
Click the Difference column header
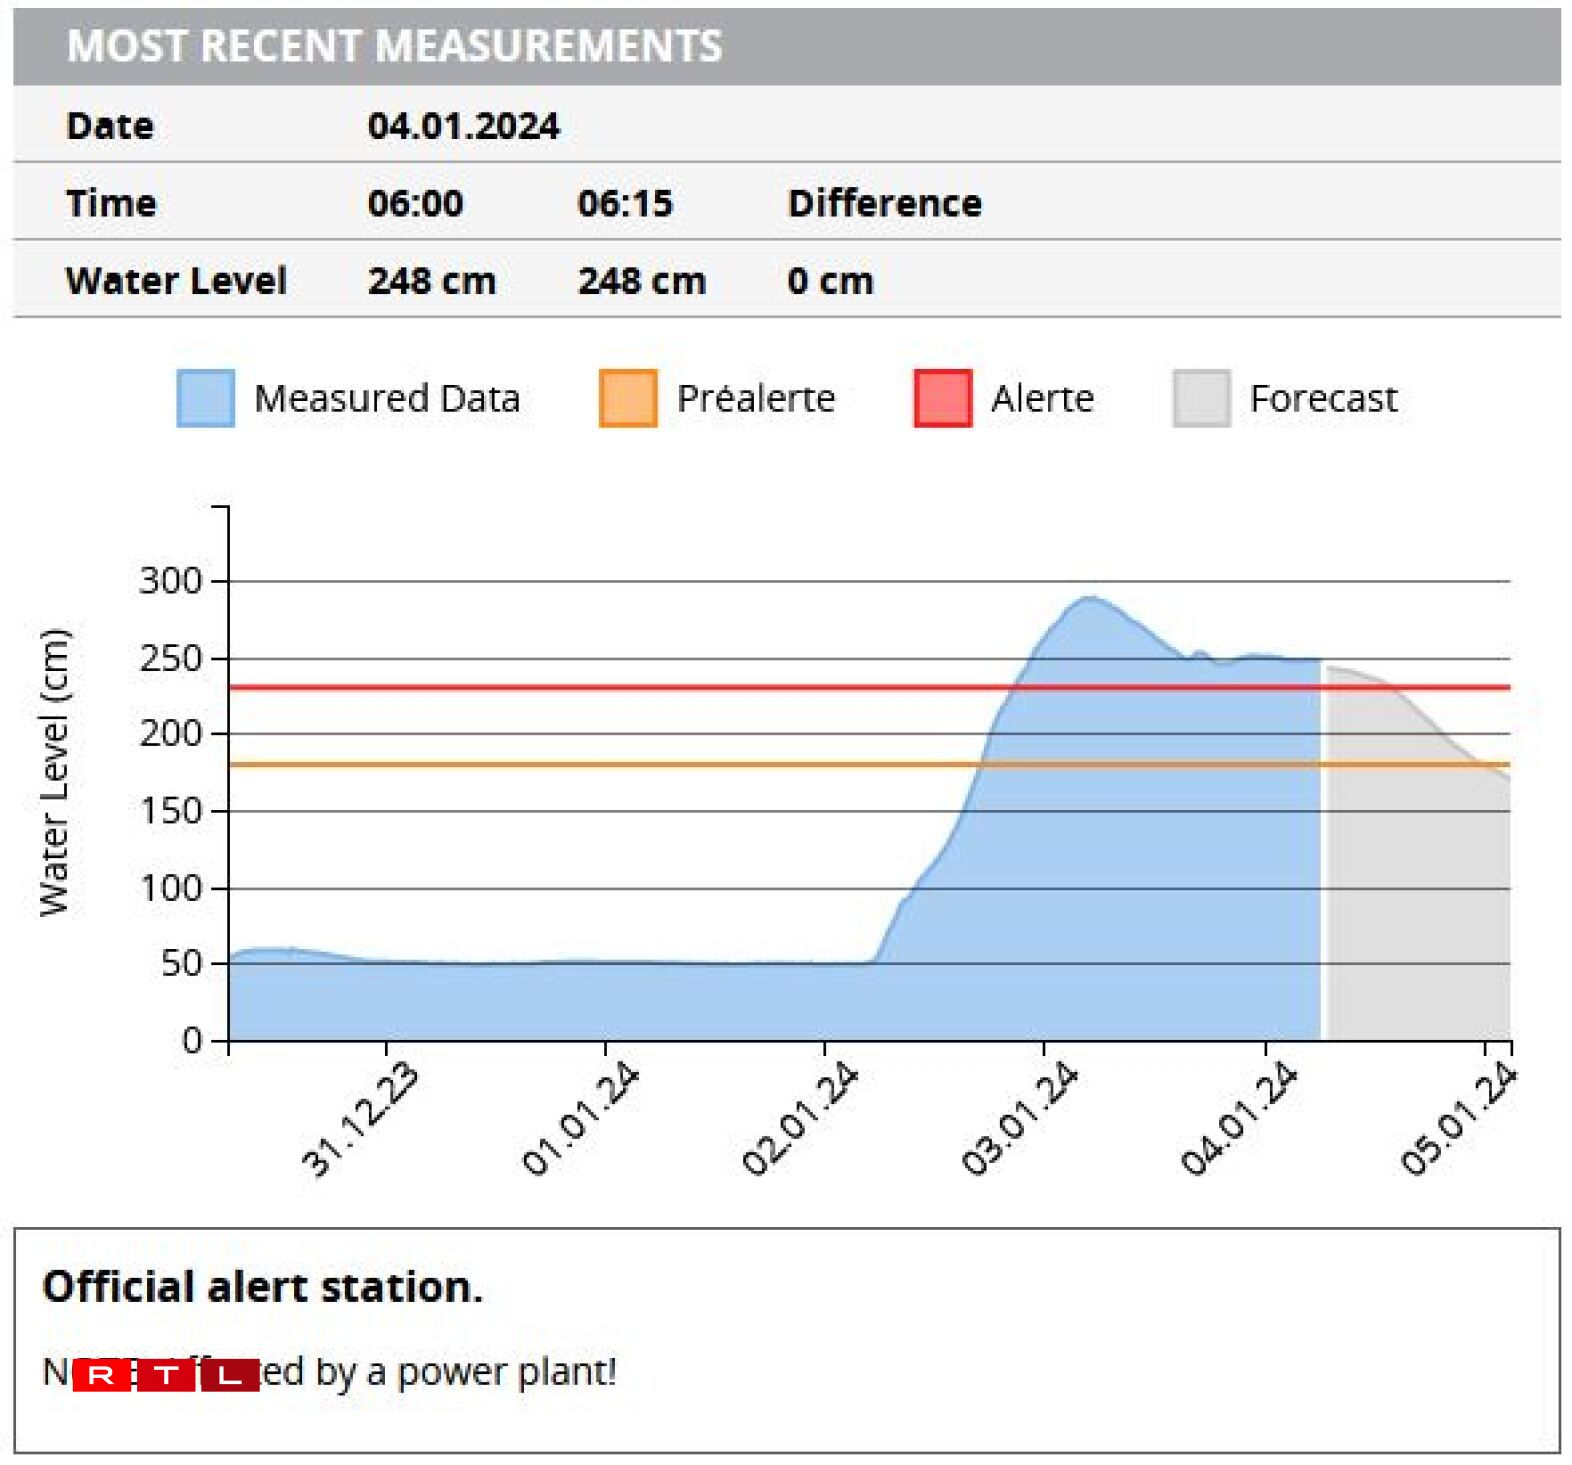coord(884,203)
